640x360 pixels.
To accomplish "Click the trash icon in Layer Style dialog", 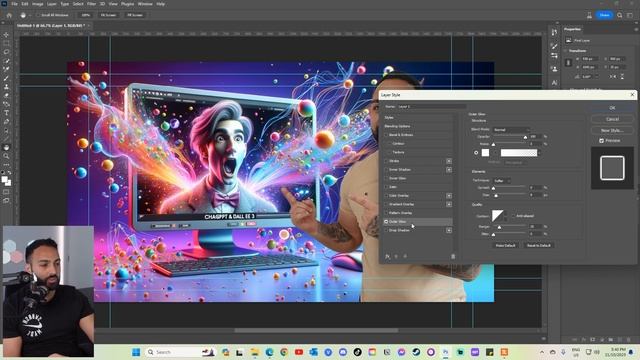I will coord(453,256).
